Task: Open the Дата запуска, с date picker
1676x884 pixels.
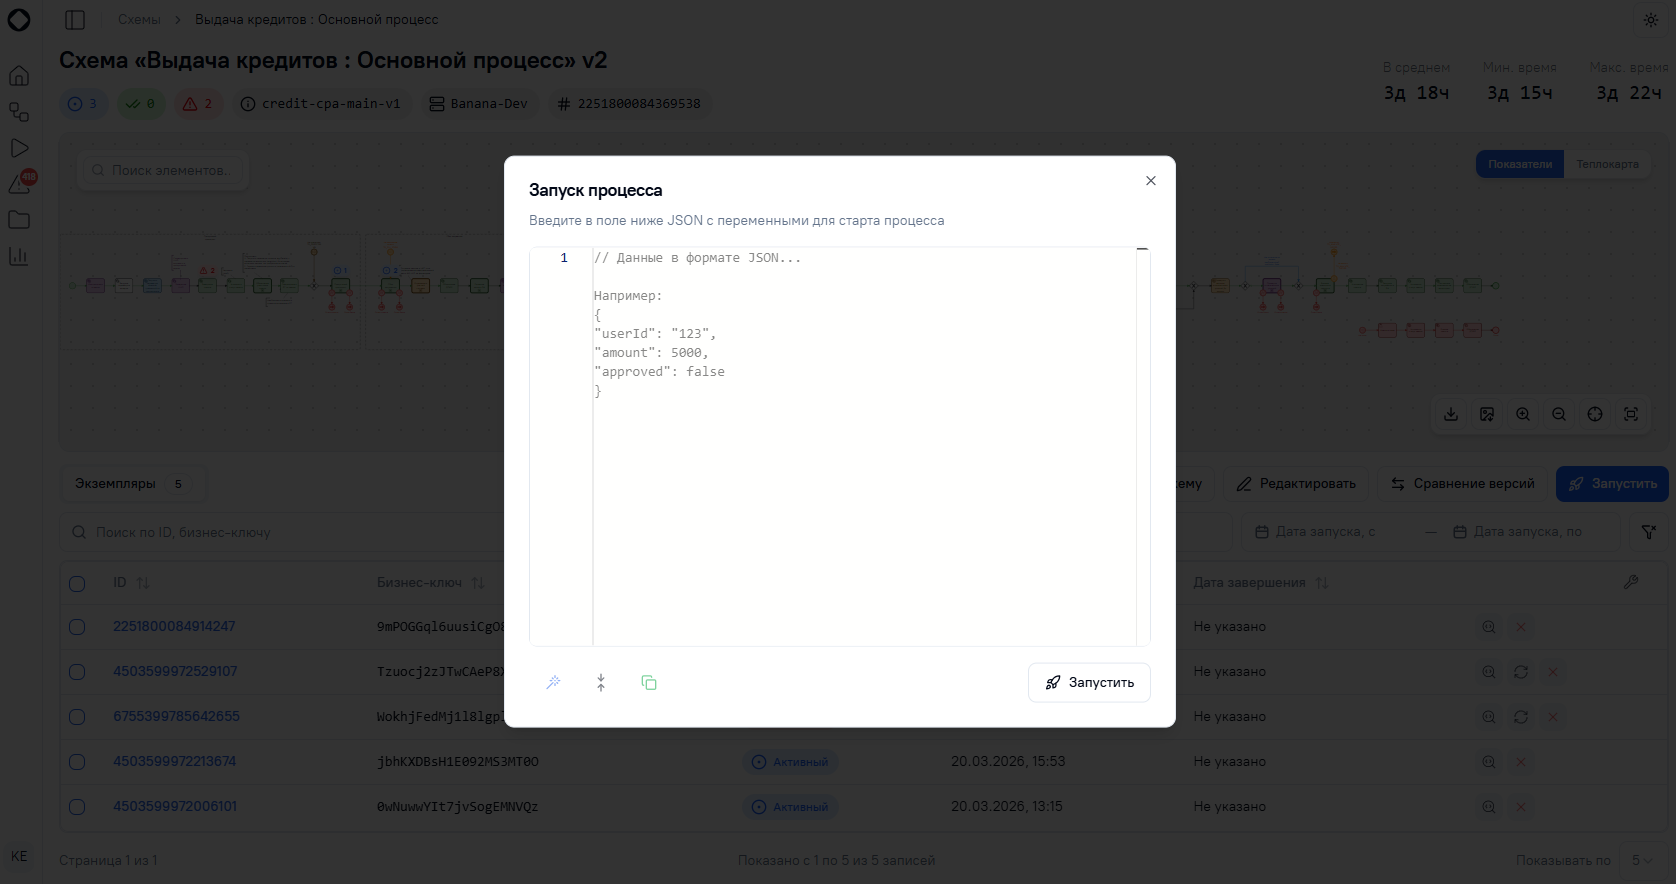Action: [x=1326, y=532]
